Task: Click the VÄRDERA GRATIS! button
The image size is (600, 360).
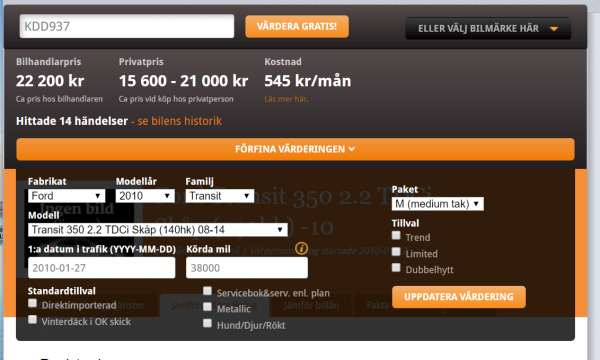Action: pyautogui.click(x=297, y=26)
